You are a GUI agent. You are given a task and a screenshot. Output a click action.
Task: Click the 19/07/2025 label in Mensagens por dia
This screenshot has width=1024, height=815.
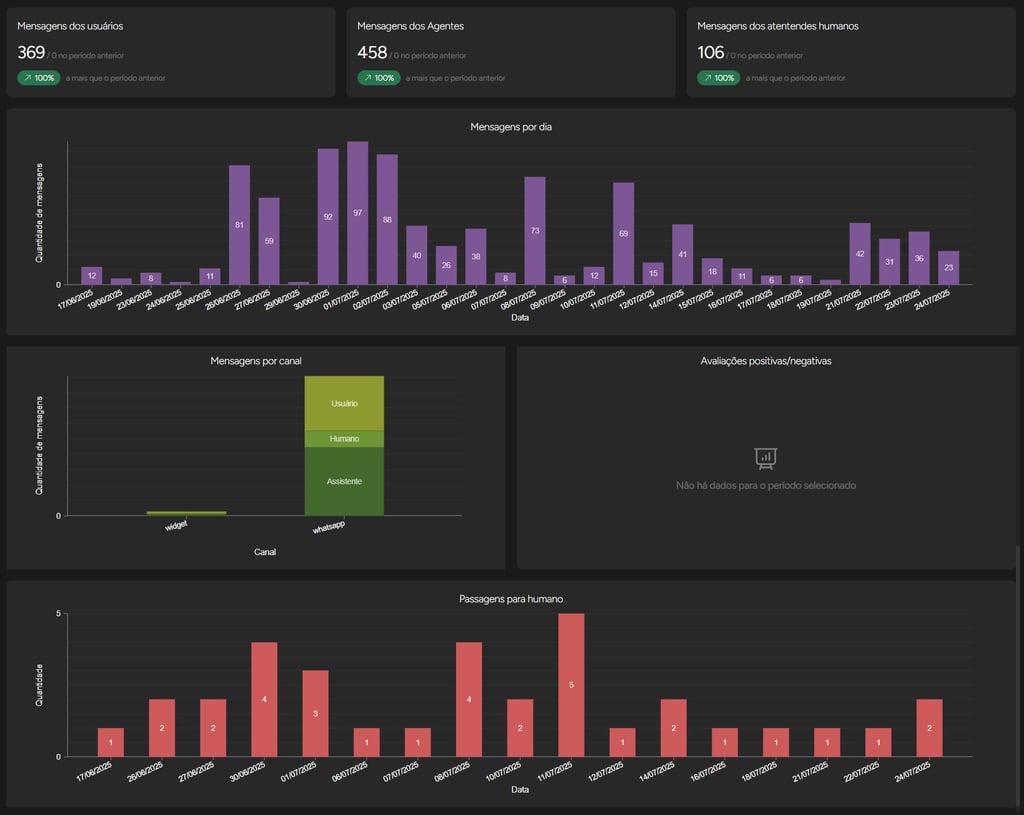pos(814,298)
